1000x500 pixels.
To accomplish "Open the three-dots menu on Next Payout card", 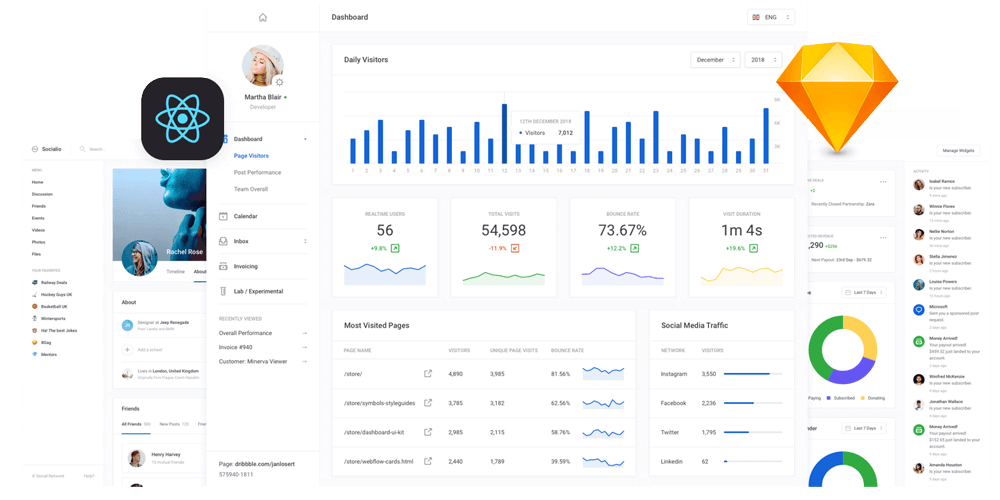I will click(883, 237).
